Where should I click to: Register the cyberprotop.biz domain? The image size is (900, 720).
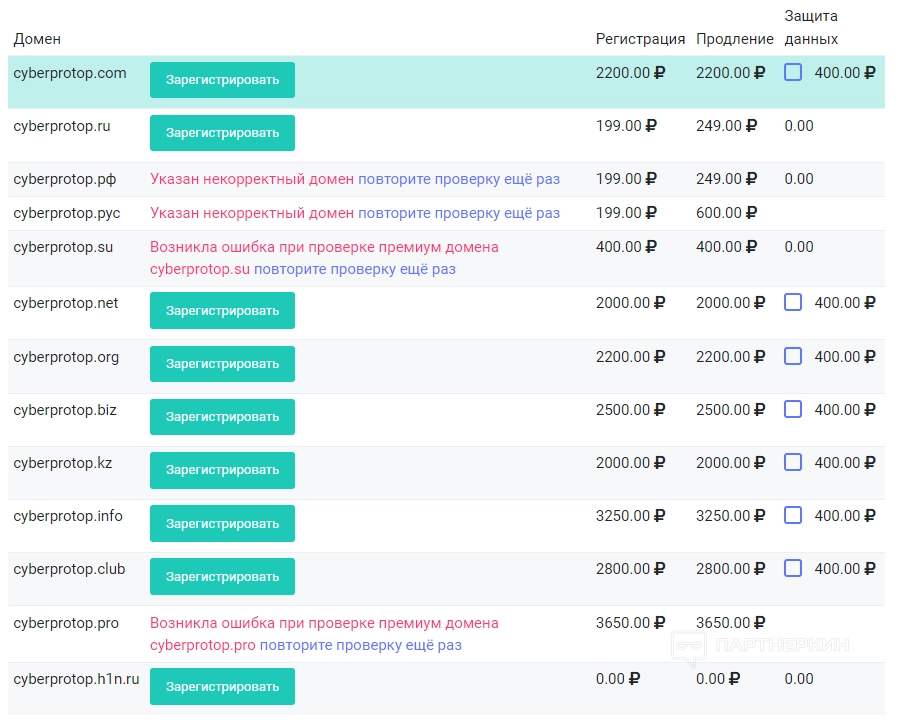tap(222, 417)
